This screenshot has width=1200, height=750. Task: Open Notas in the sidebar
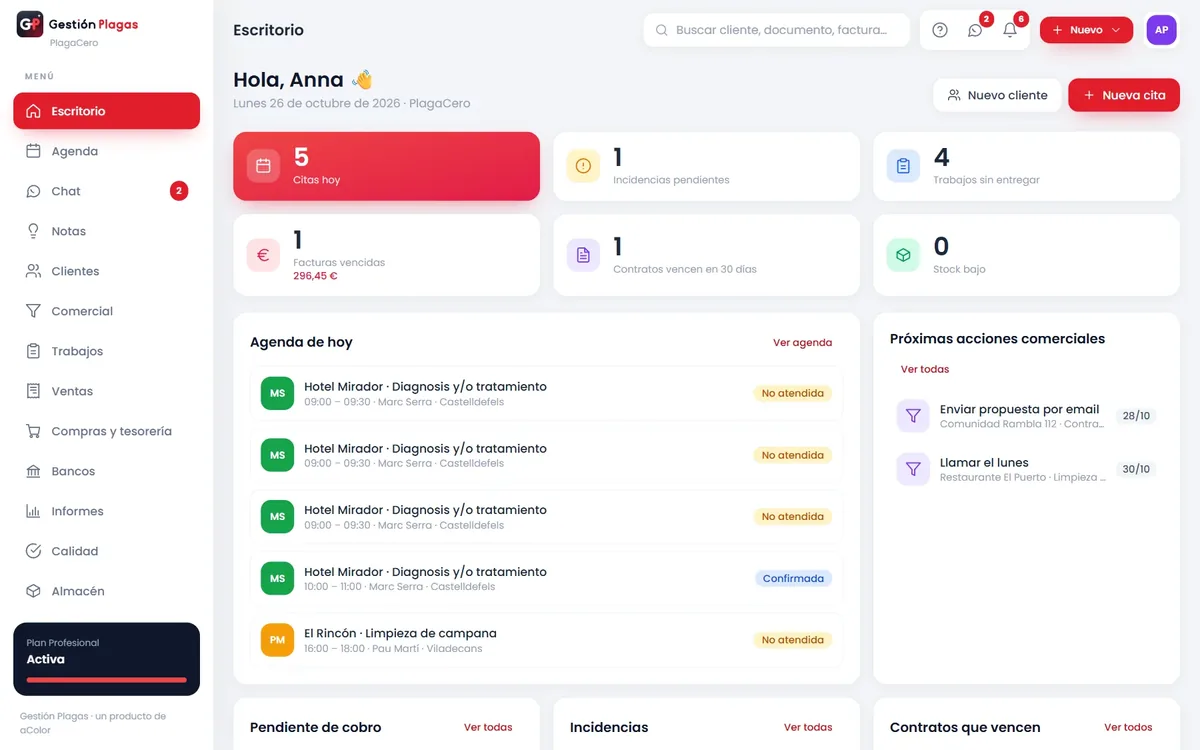click(106, 231)
